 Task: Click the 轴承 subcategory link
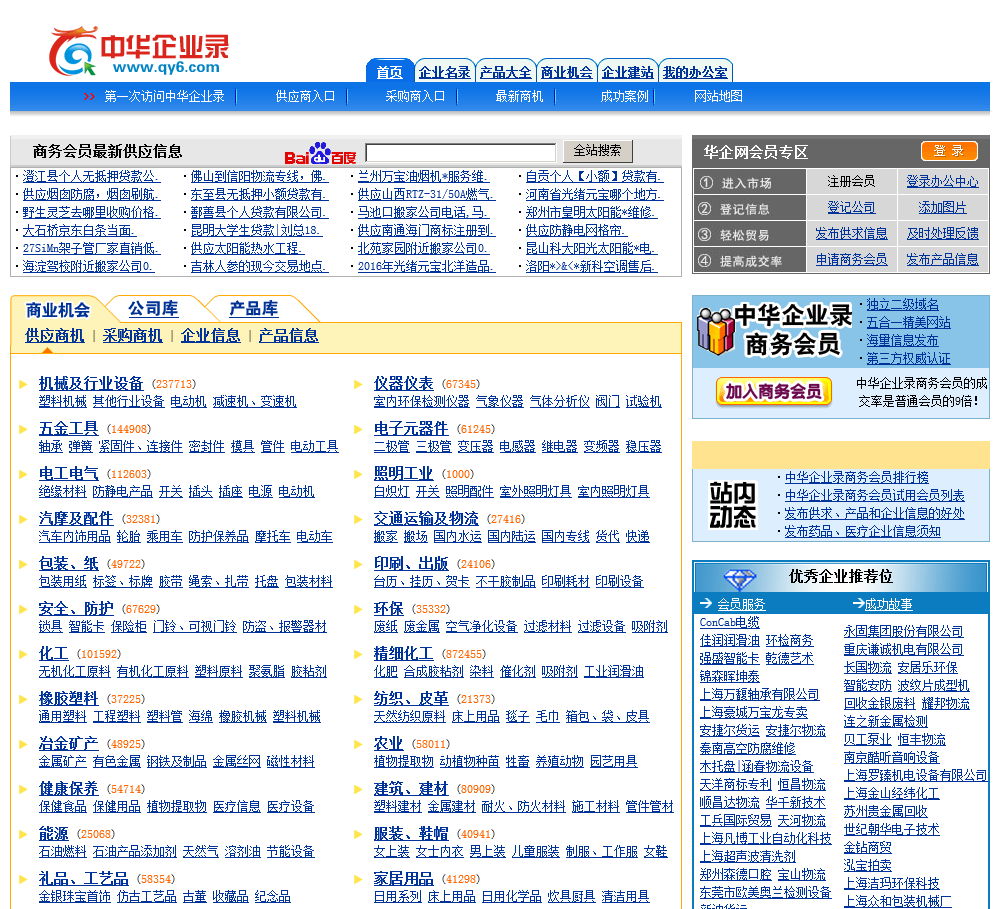50,447
